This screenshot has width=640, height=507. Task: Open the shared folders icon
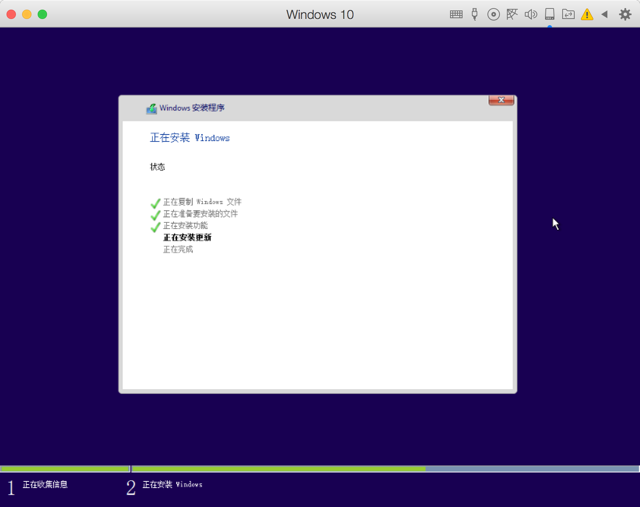tap(568, 15)
